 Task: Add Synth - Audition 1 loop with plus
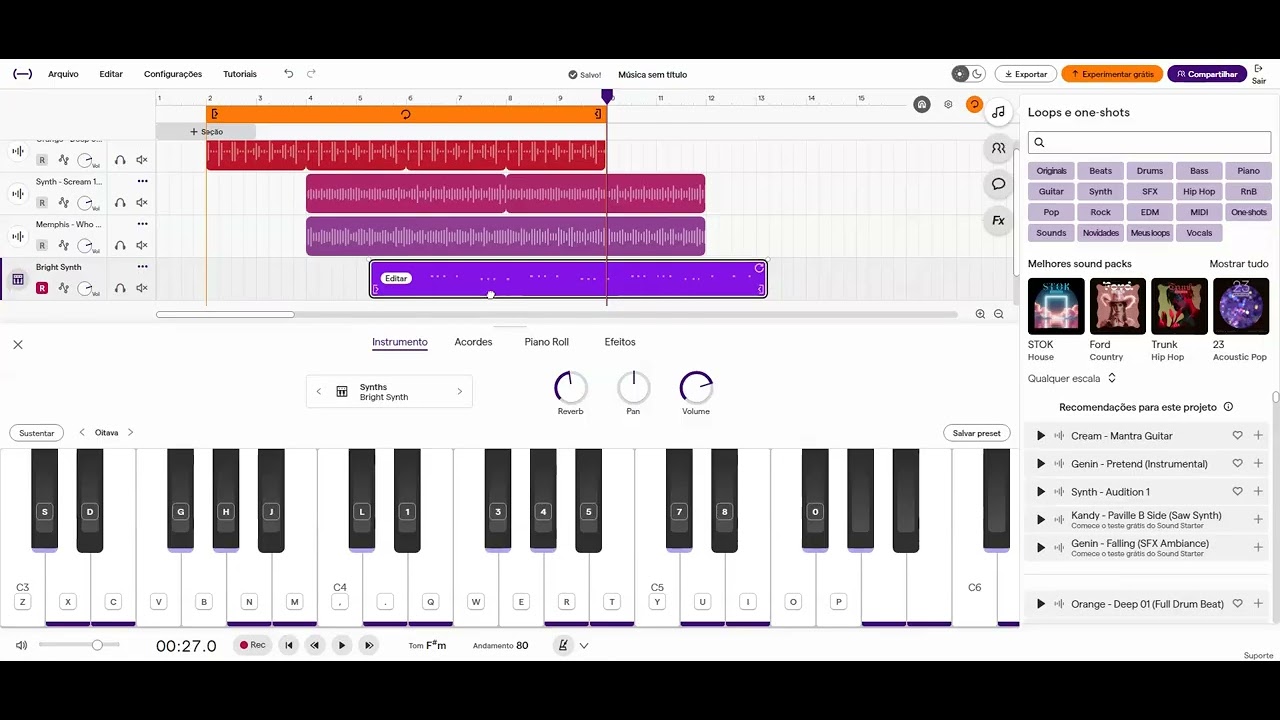click(1258, 492)
